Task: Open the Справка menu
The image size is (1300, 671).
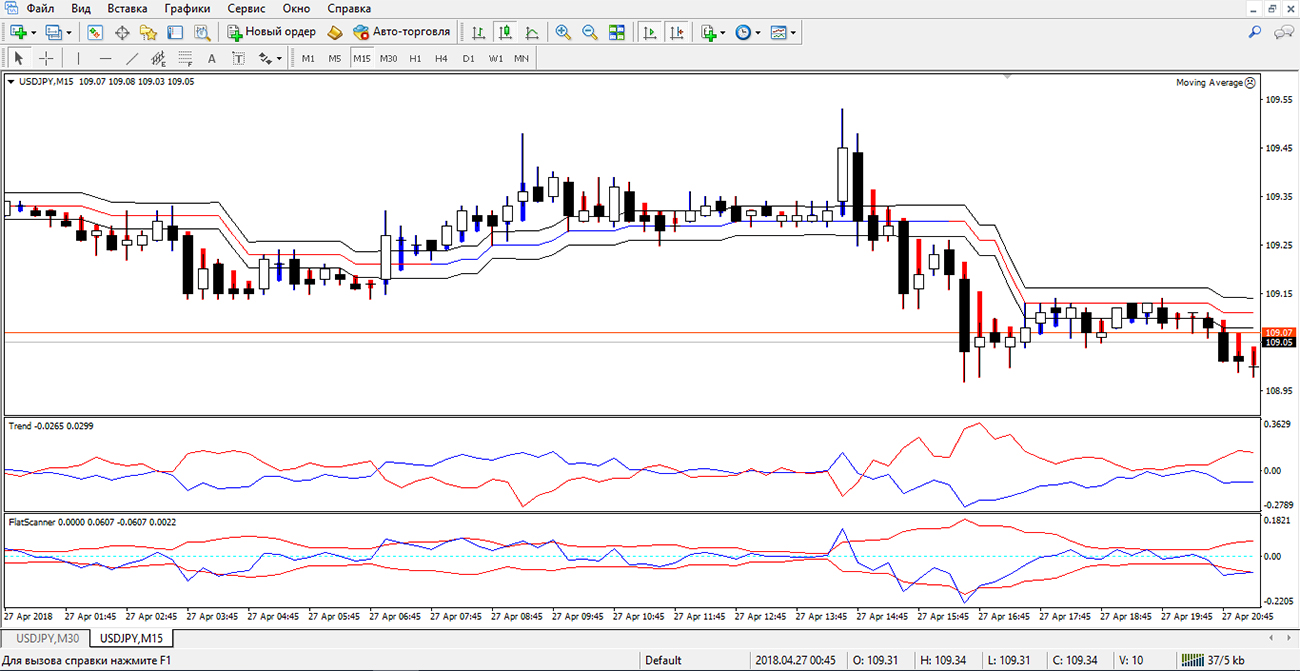Action: click(349, 8)
